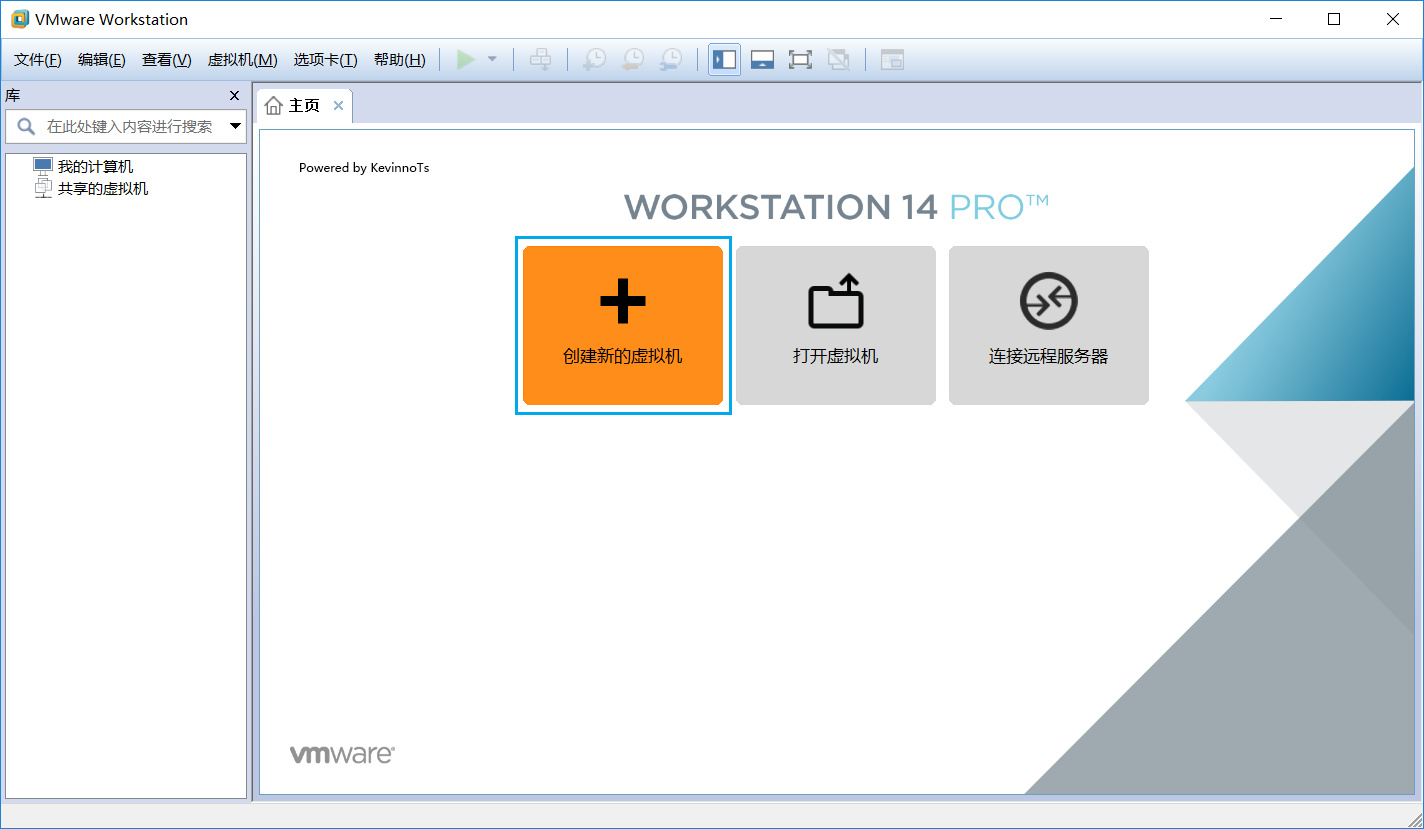Click 打开虚拟机 button
1424x829 pixels.
[x=836, y=325]
